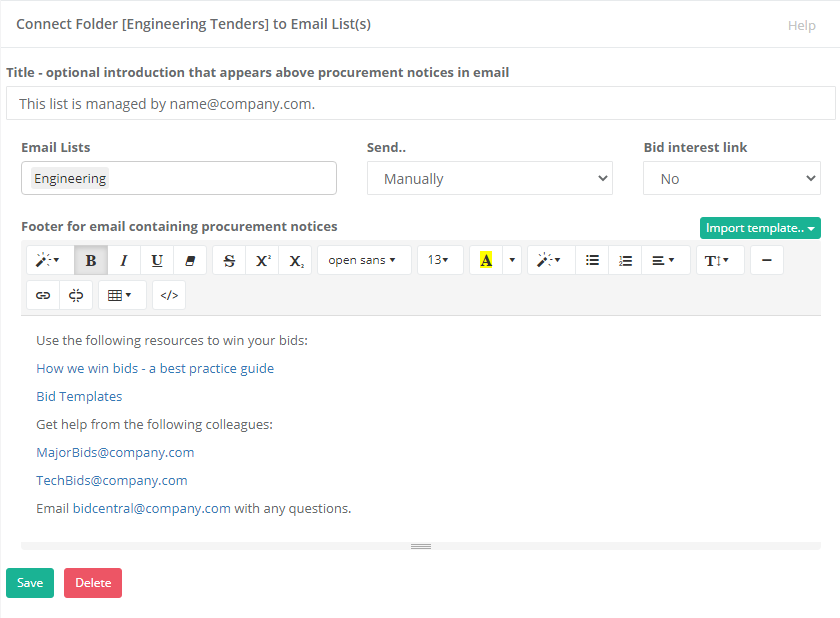The height and width of the screenshot is (618, 840).
Task: Insert an ordered numbered list
Action: click(x=625, y=260)
